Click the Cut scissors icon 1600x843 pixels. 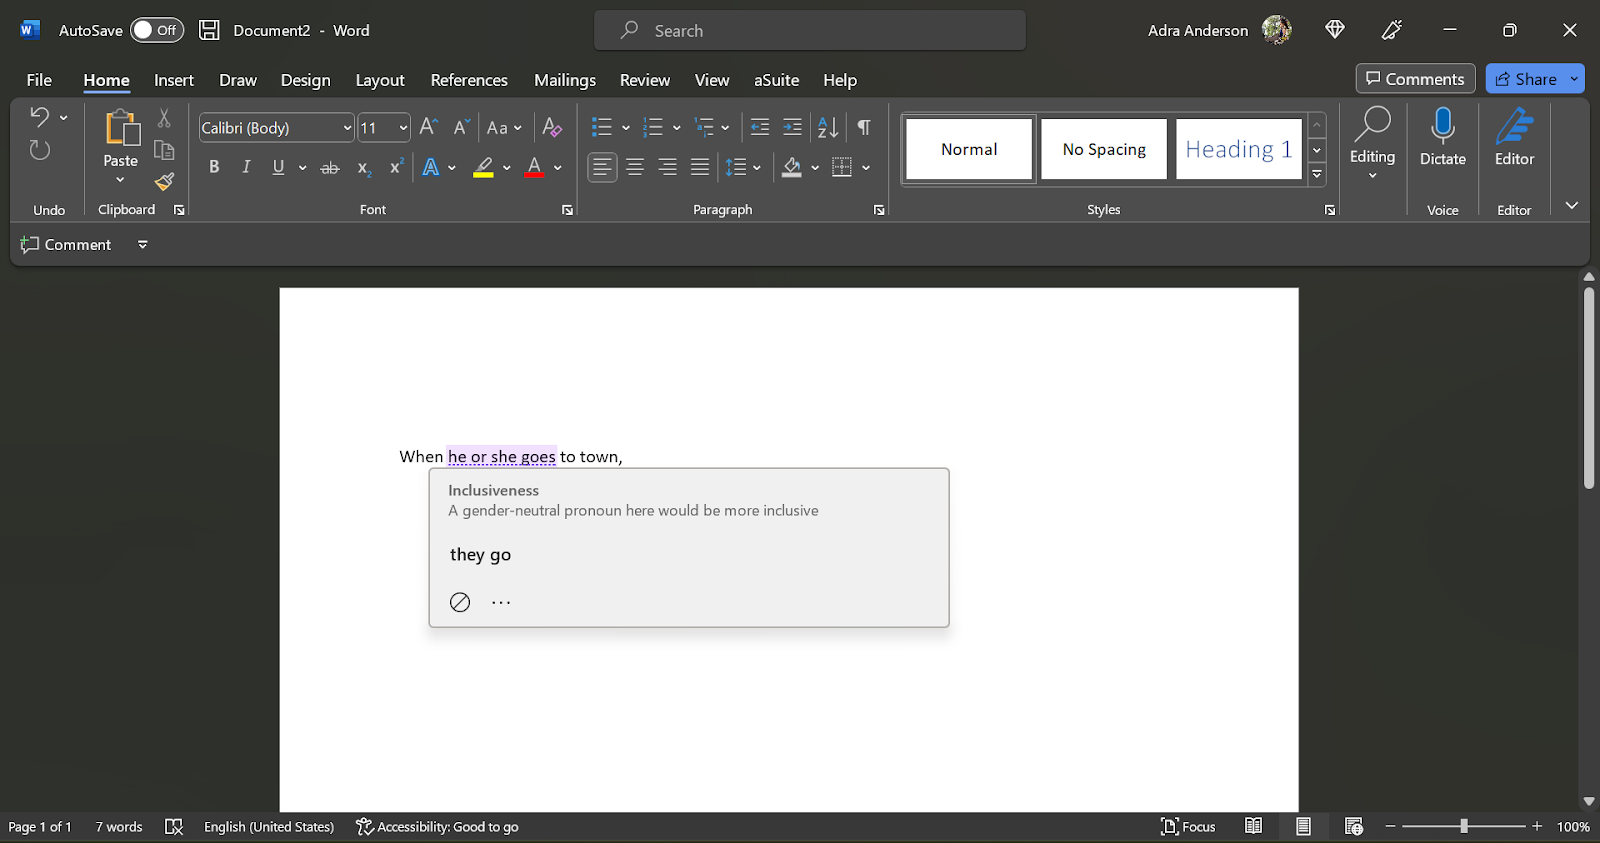pyautogui.click(x=164, y=118)
